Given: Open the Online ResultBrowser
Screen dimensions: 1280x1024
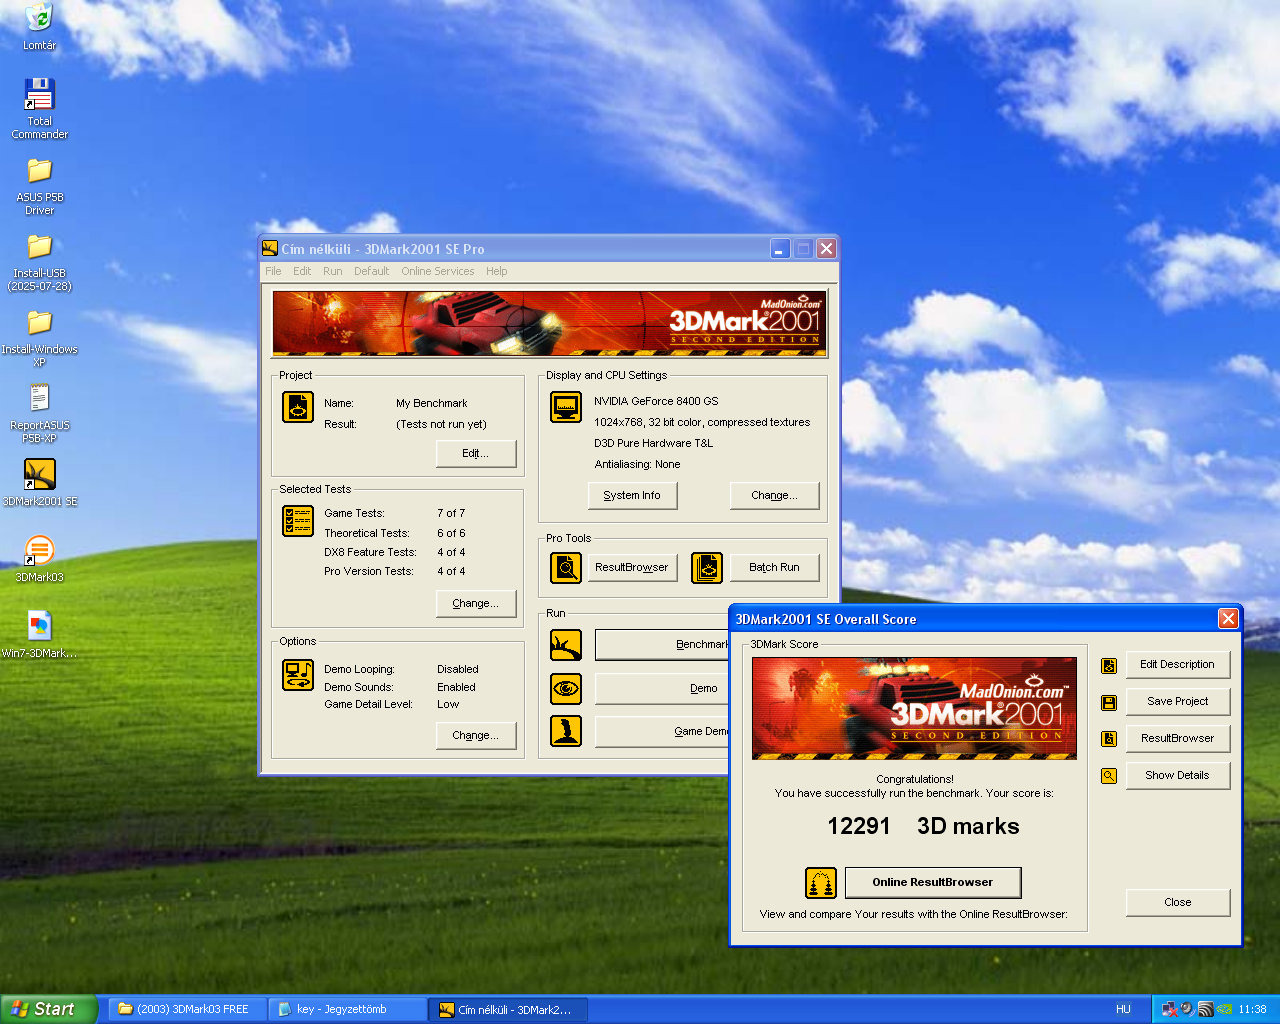Looking at the screenshot, I should [933, 882].
